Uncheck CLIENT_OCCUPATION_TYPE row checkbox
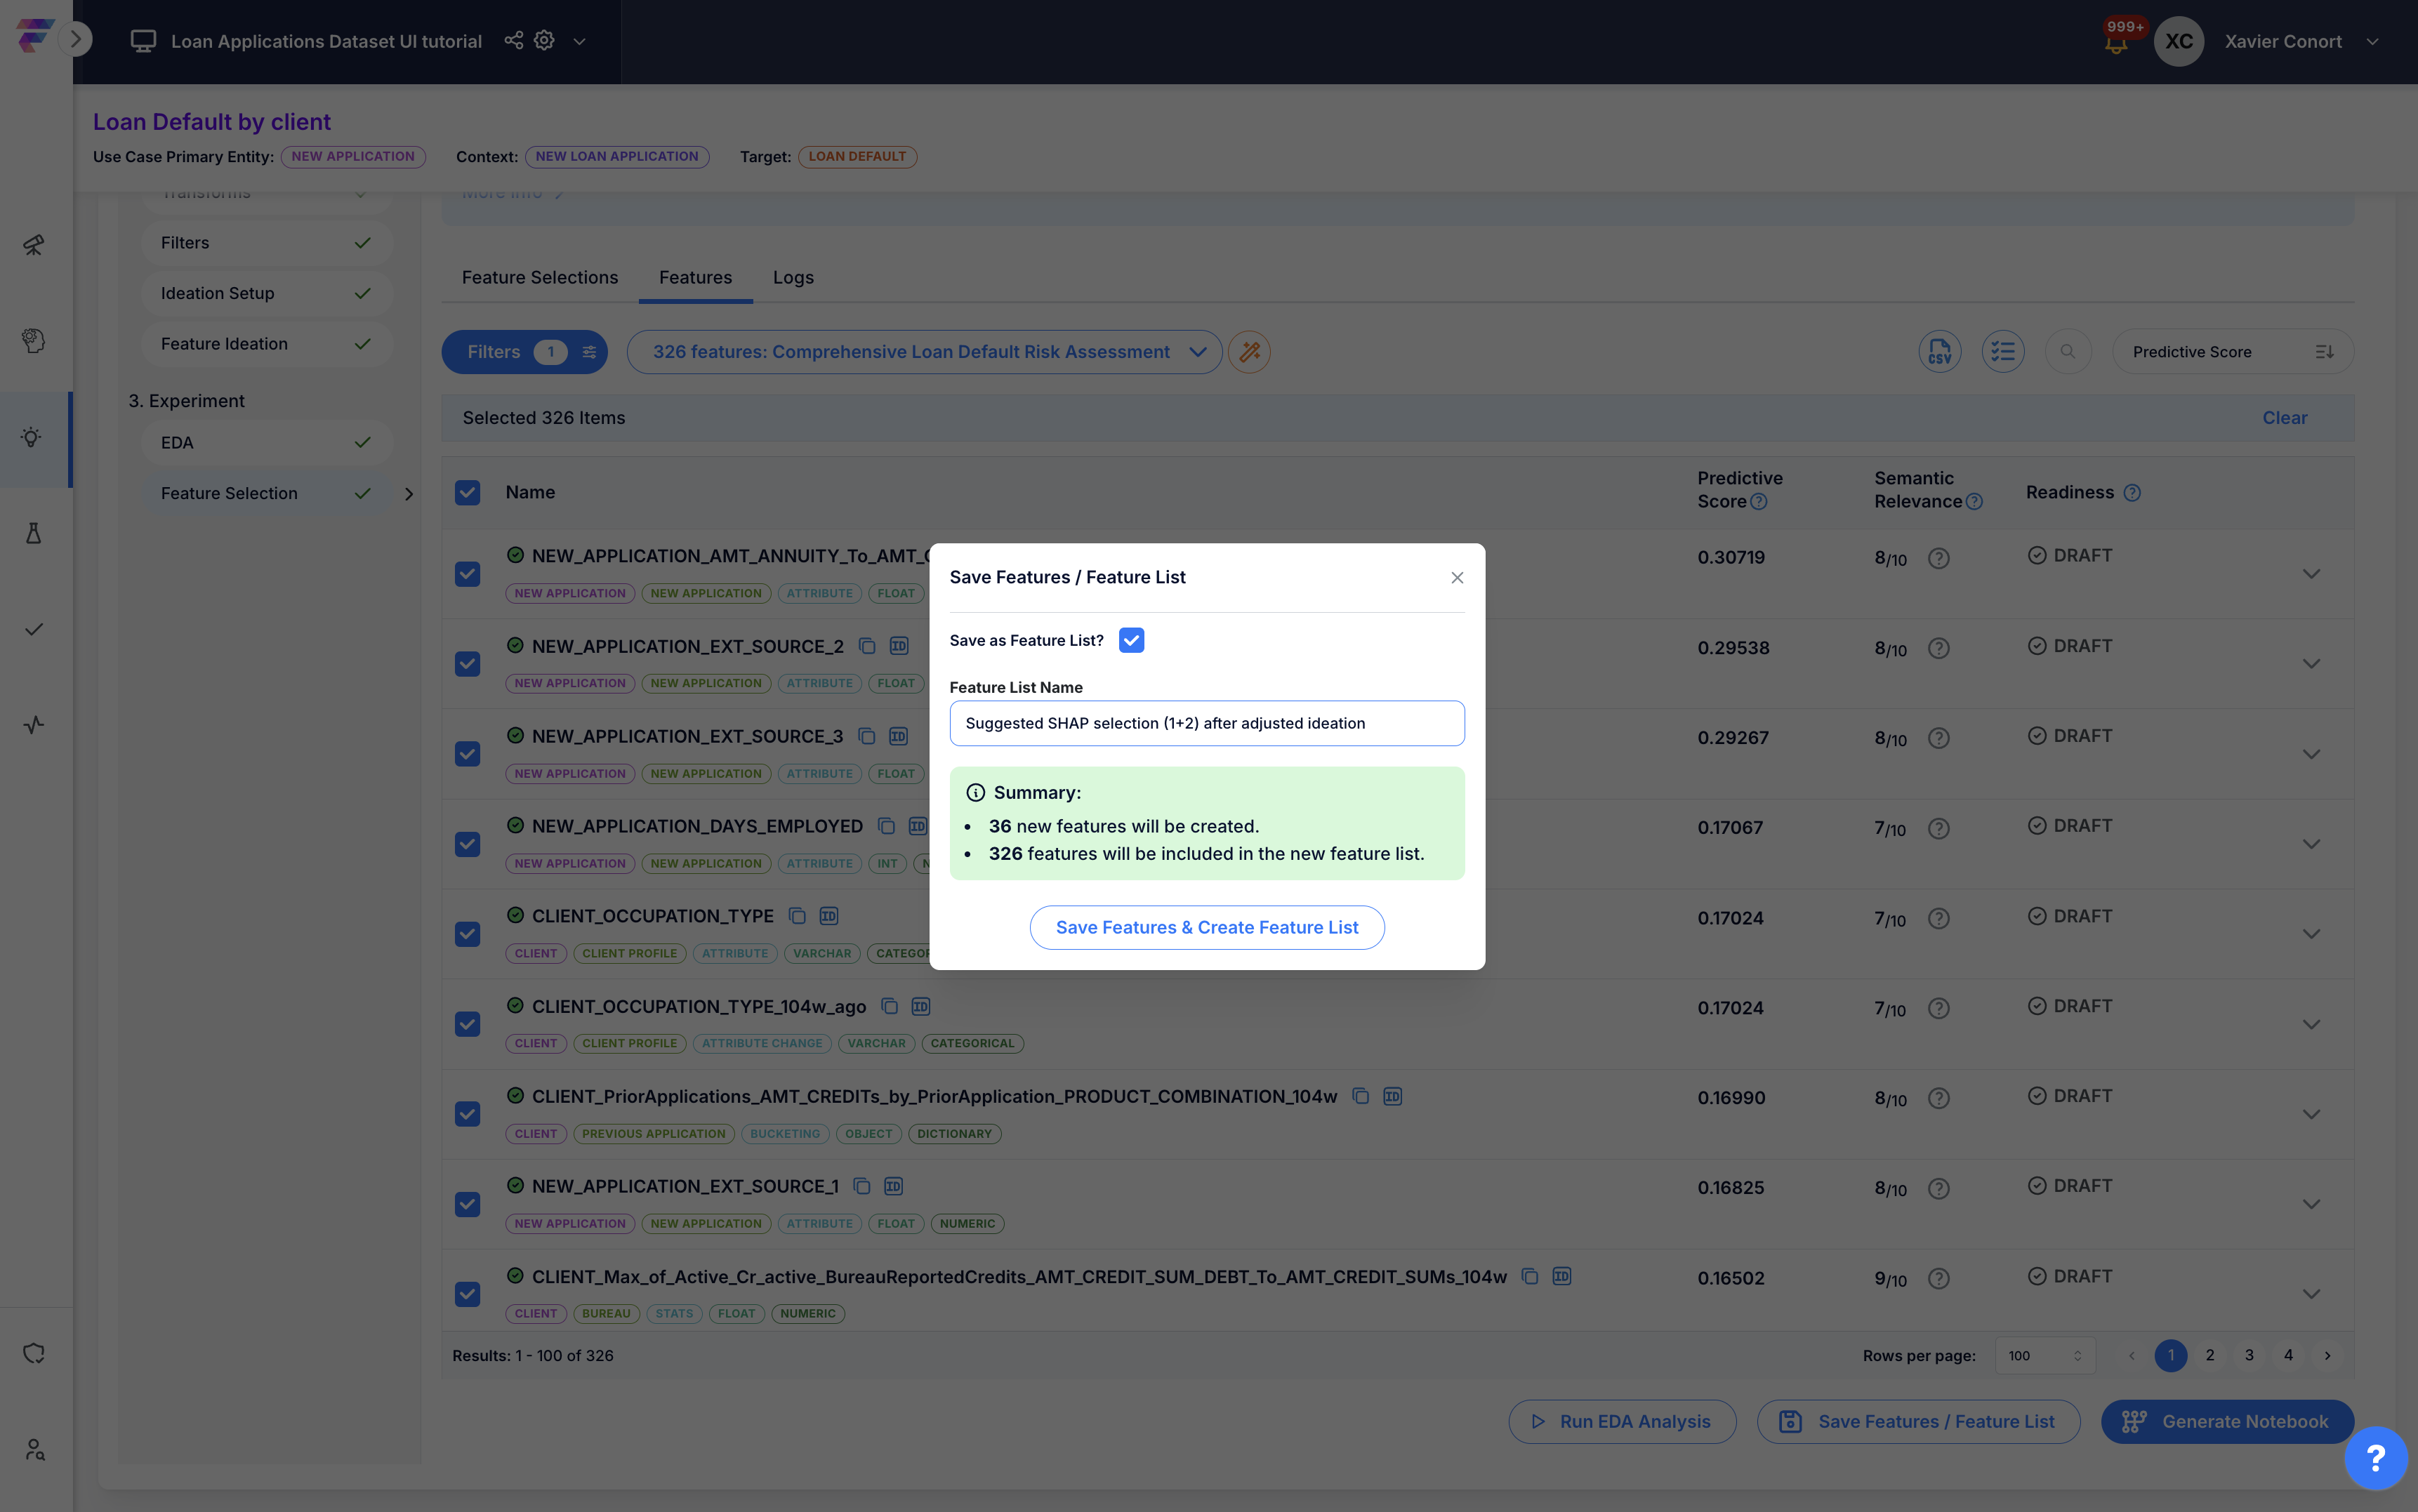The image size is (2418, 1512). pos(467,934)
